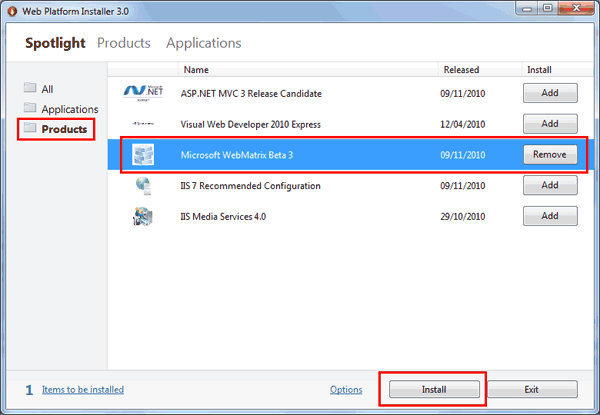Select ASP.NET MVC 3 Release Candidate row text
This screenshot has width=600, height=415.
pyautogui.click(x=251, y=94)
